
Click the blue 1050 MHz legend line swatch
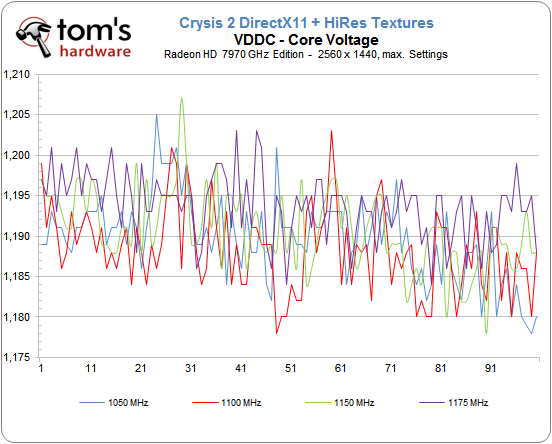pos(92,402)
